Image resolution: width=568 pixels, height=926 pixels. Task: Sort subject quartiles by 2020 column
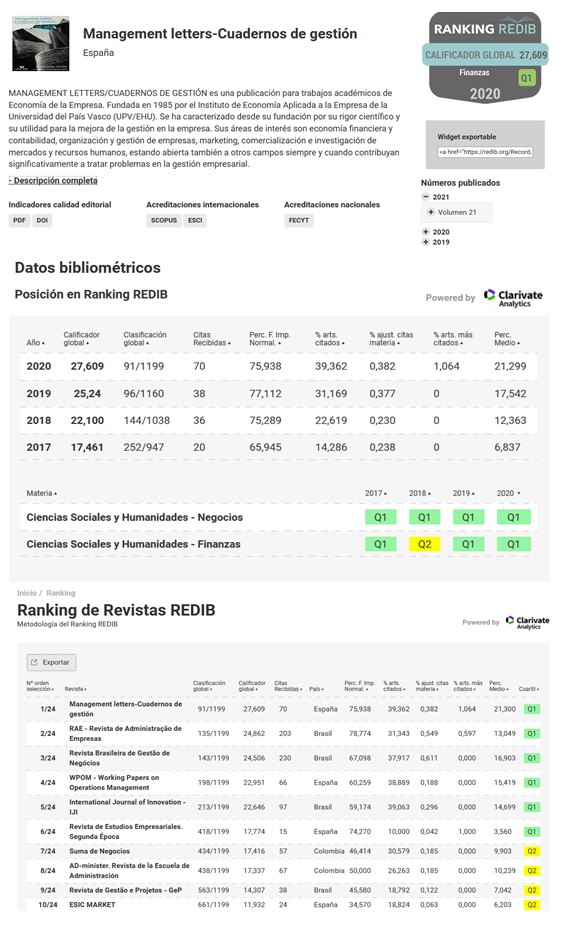pos(508,493)
